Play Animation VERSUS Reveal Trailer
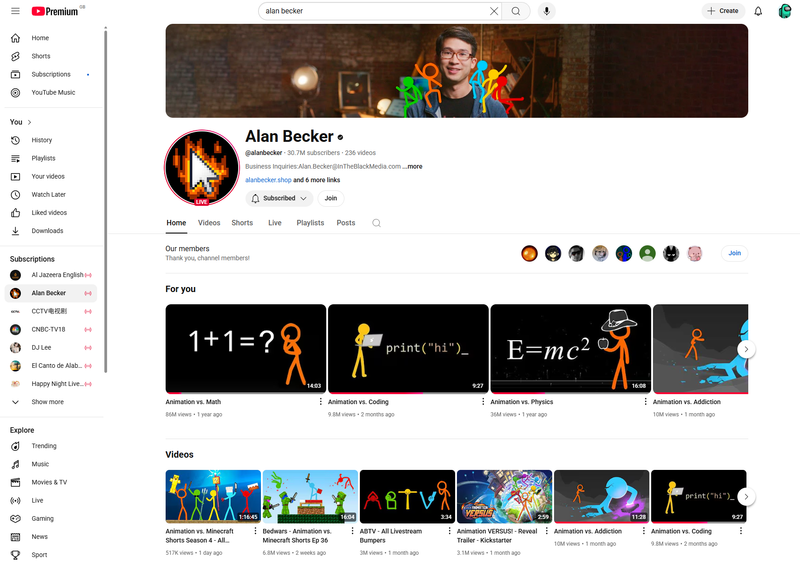800x565 pixels. pyautogui.click(x=505, y=497)
